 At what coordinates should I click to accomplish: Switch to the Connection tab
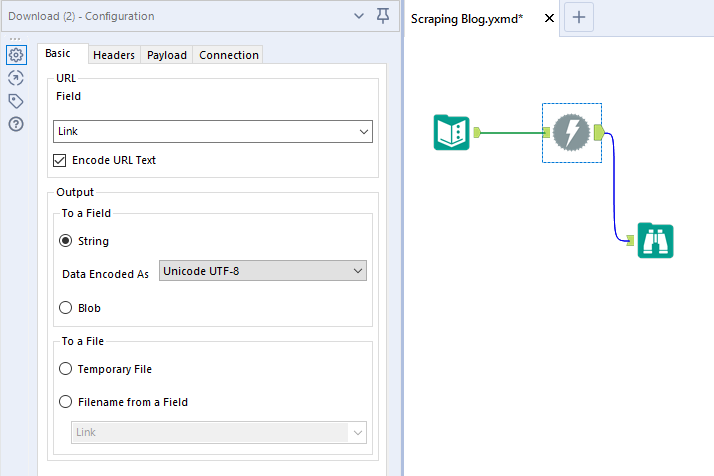229,55
